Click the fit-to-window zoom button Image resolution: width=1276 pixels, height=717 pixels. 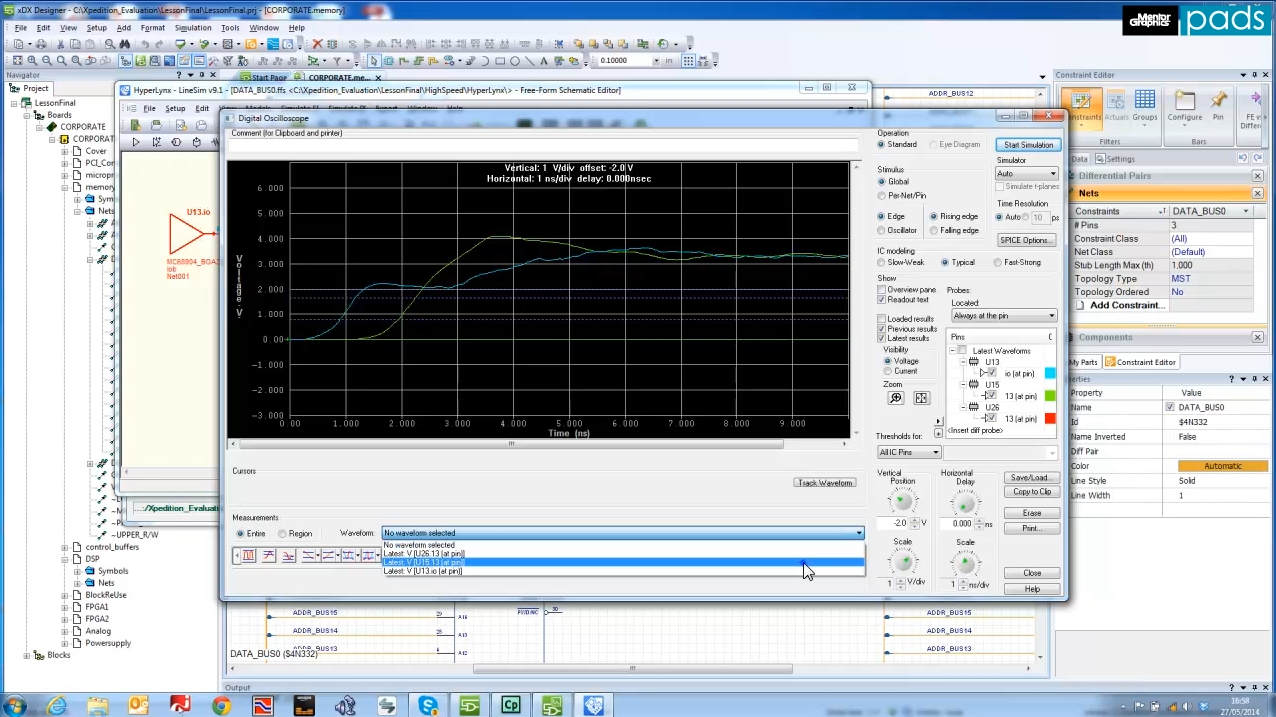pos(921,398)
